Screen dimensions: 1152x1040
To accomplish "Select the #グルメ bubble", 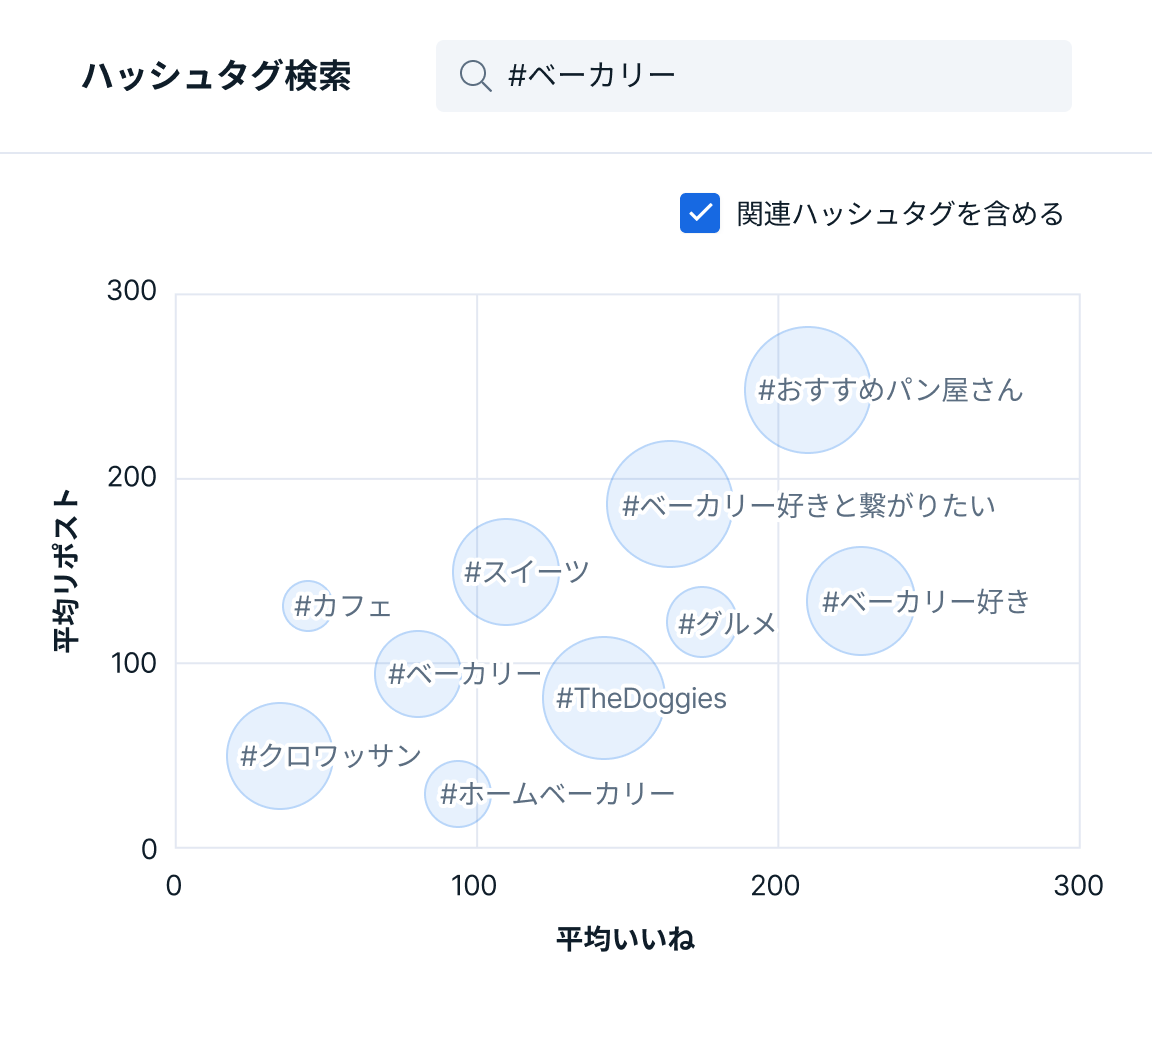I will [x=702, y=622].
